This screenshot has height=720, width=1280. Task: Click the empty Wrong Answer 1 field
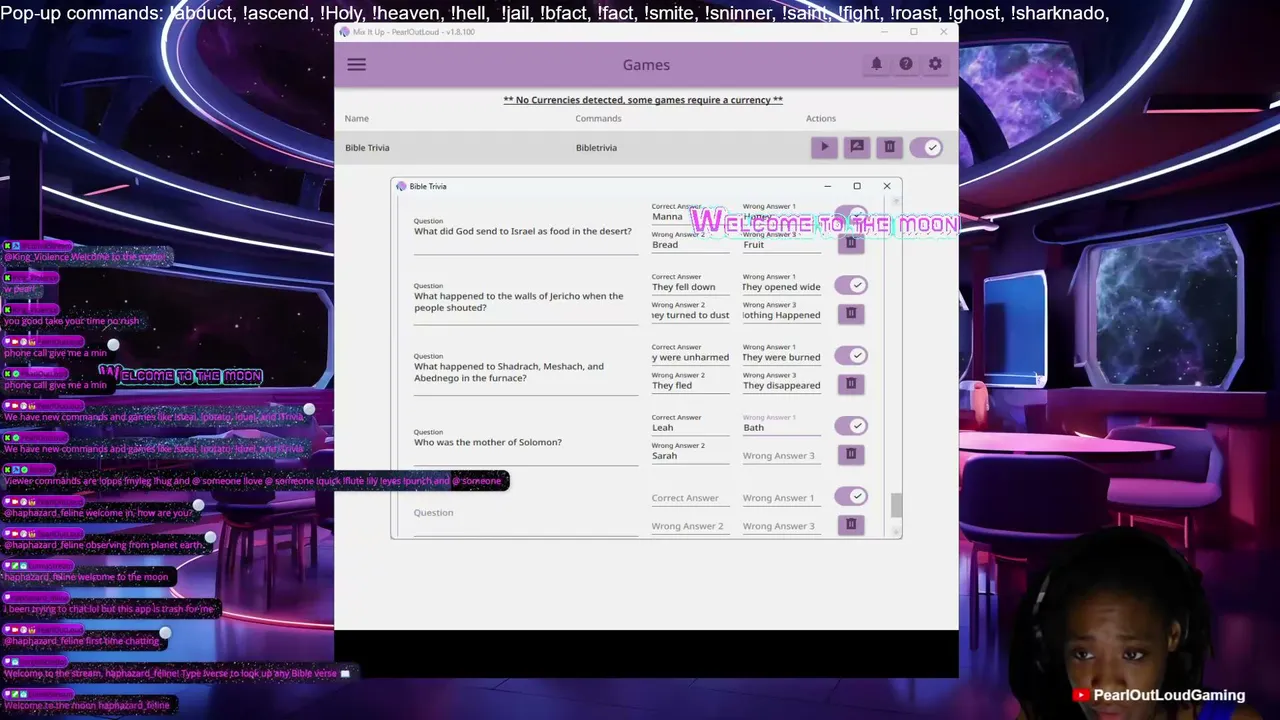pyautogui.click(x=781, y=498)
